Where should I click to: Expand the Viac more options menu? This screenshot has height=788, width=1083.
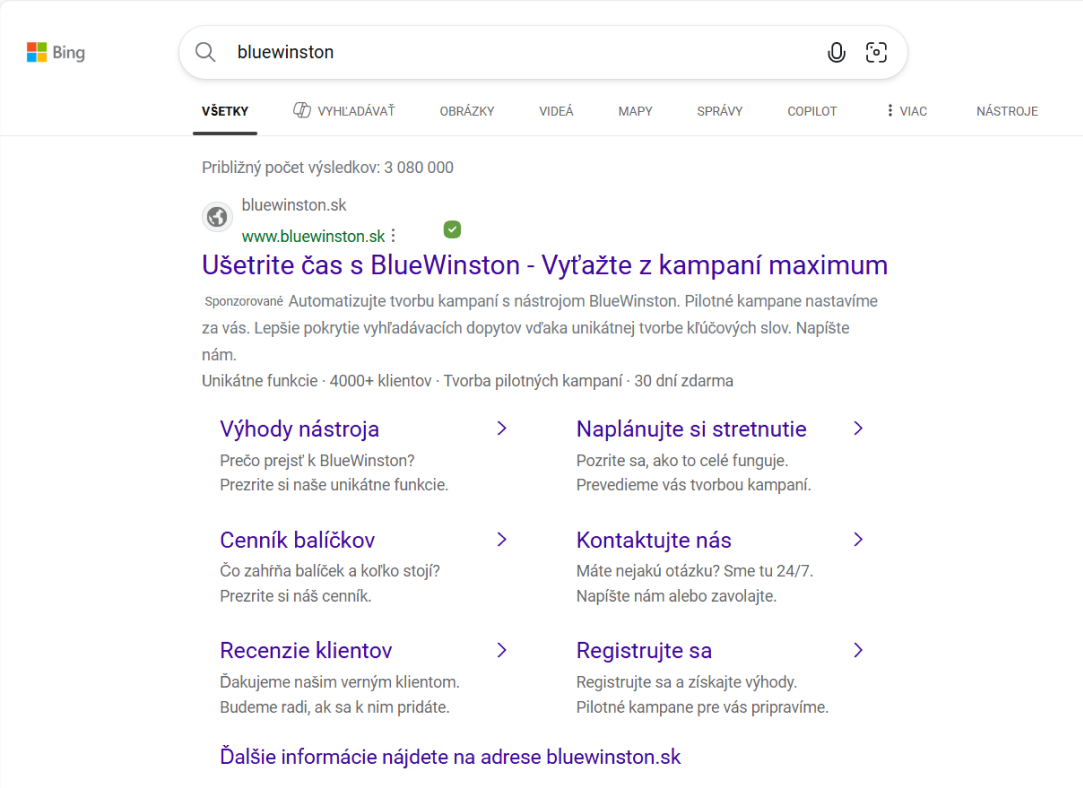906,111
